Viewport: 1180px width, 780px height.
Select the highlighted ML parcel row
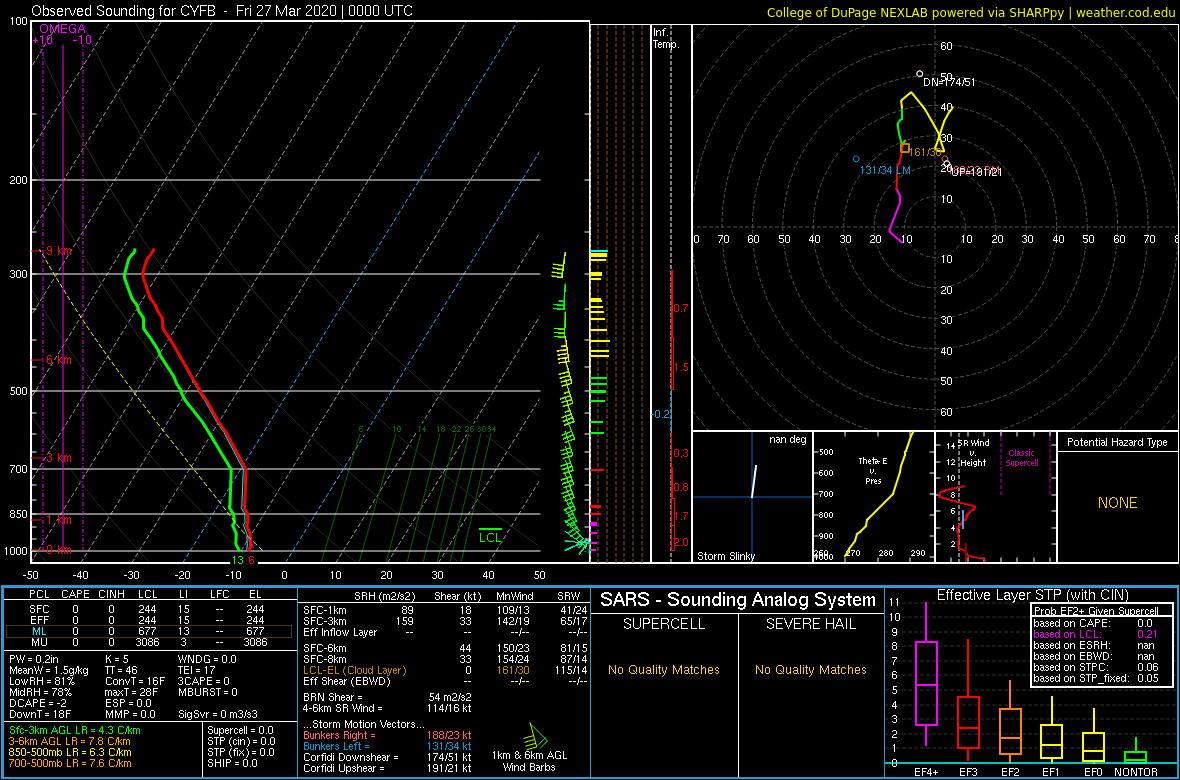(149, 632)
